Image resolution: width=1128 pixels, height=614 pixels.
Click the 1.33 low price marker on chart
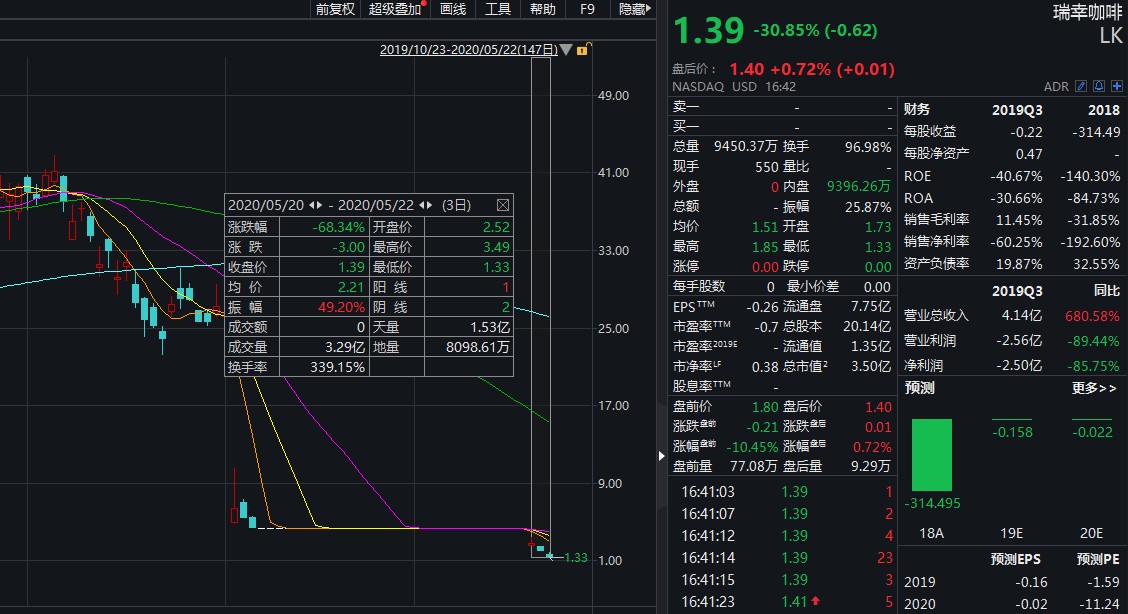click(576, 558)
